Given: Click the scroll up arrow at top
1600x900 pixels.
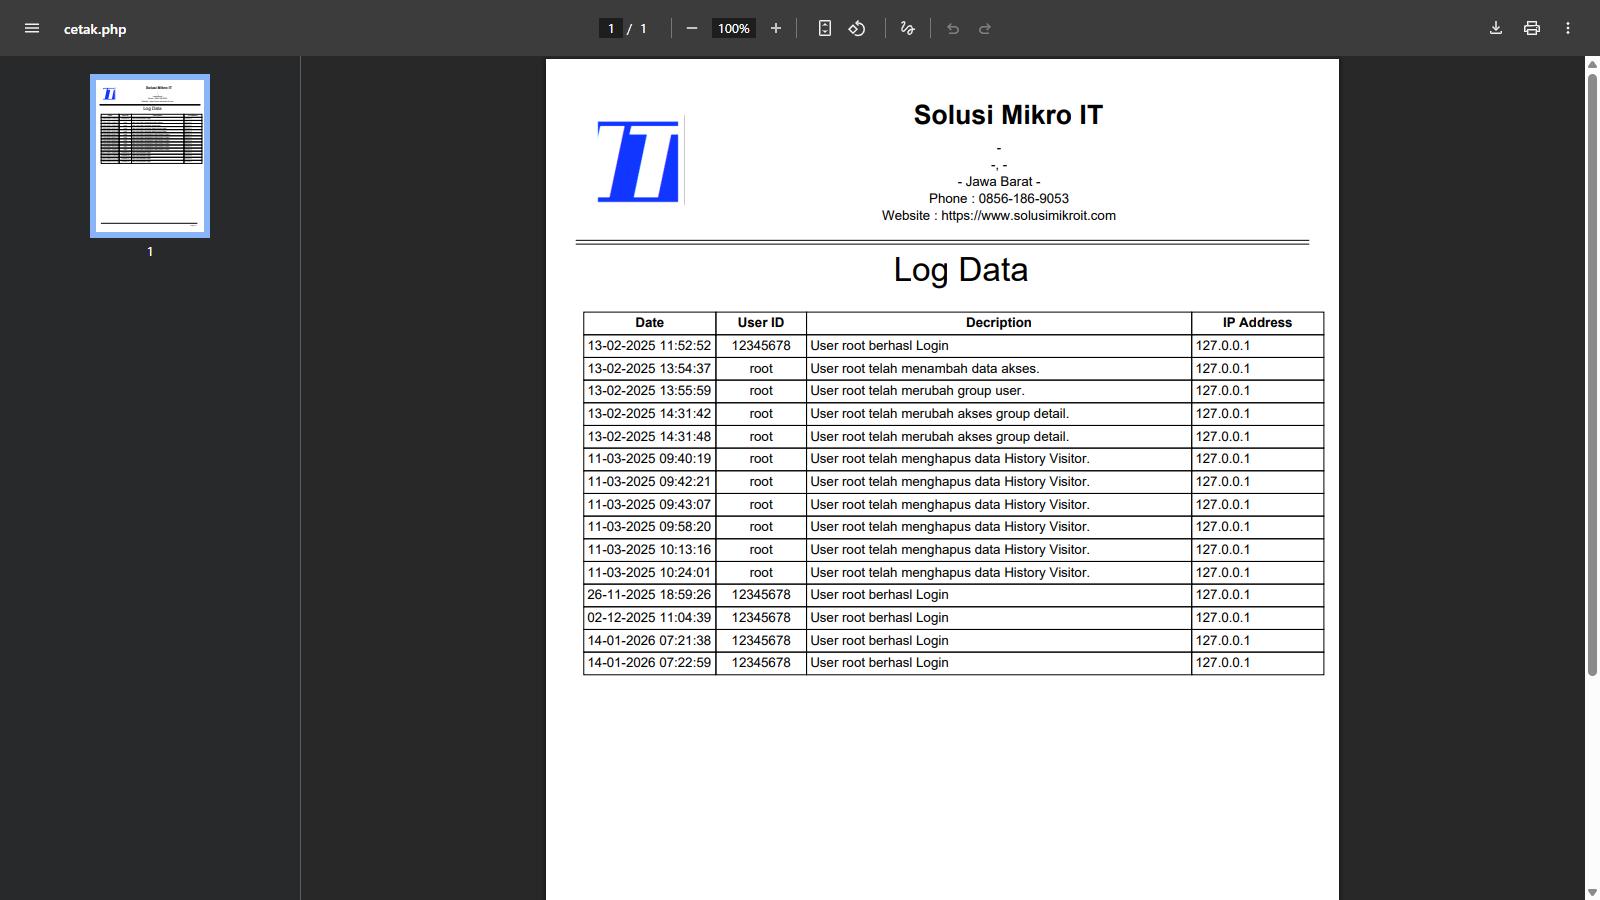Looking at the screenshot, I should click(x=1592, y=65).
